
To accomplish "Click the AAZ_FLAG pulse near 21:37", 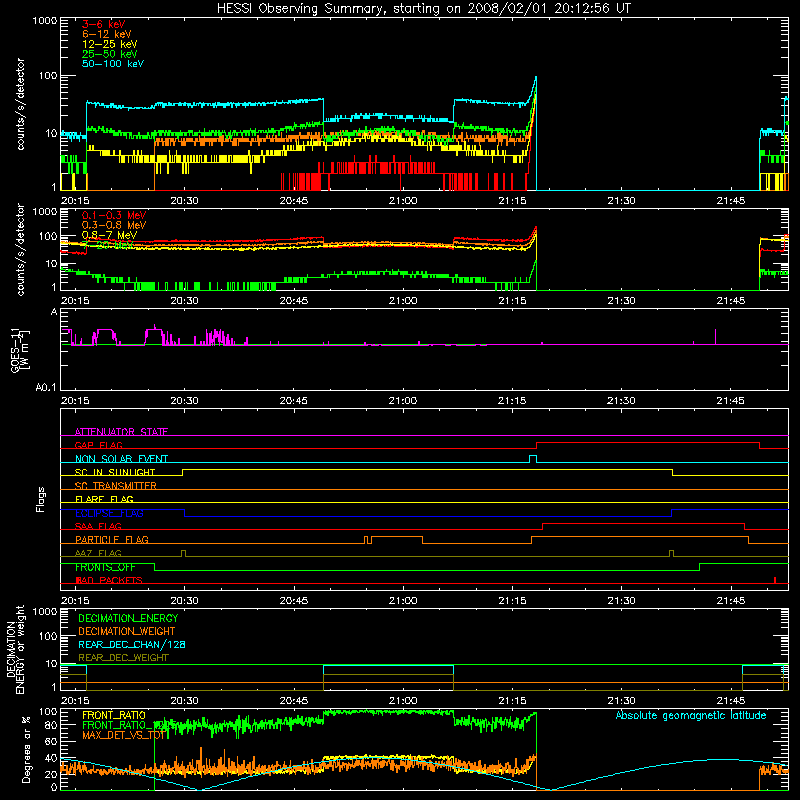I will point(671,553).
